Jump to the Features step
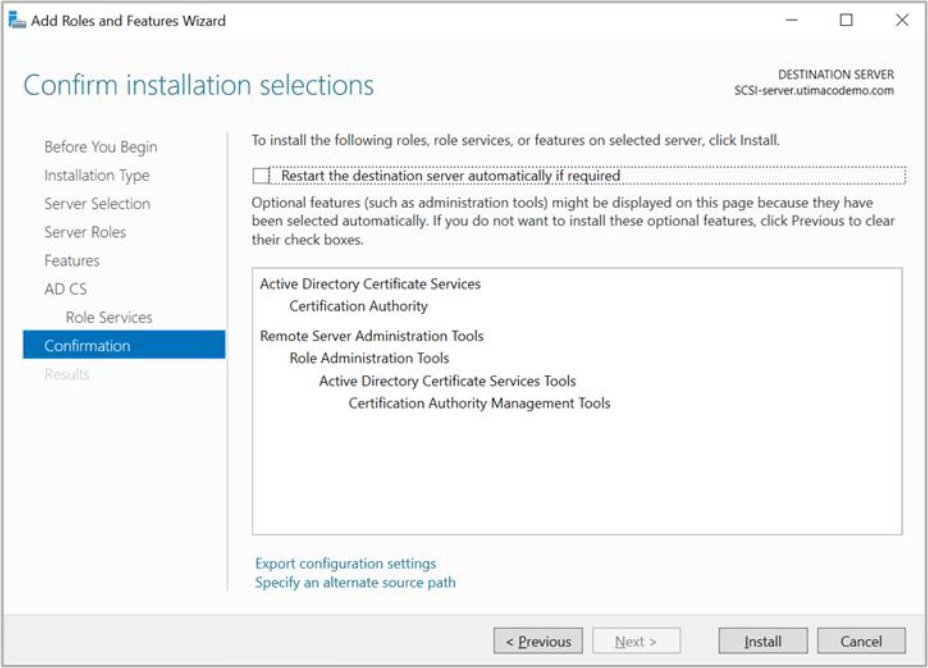The width and height of the screenshot is (928, 668). click(72, 261)
